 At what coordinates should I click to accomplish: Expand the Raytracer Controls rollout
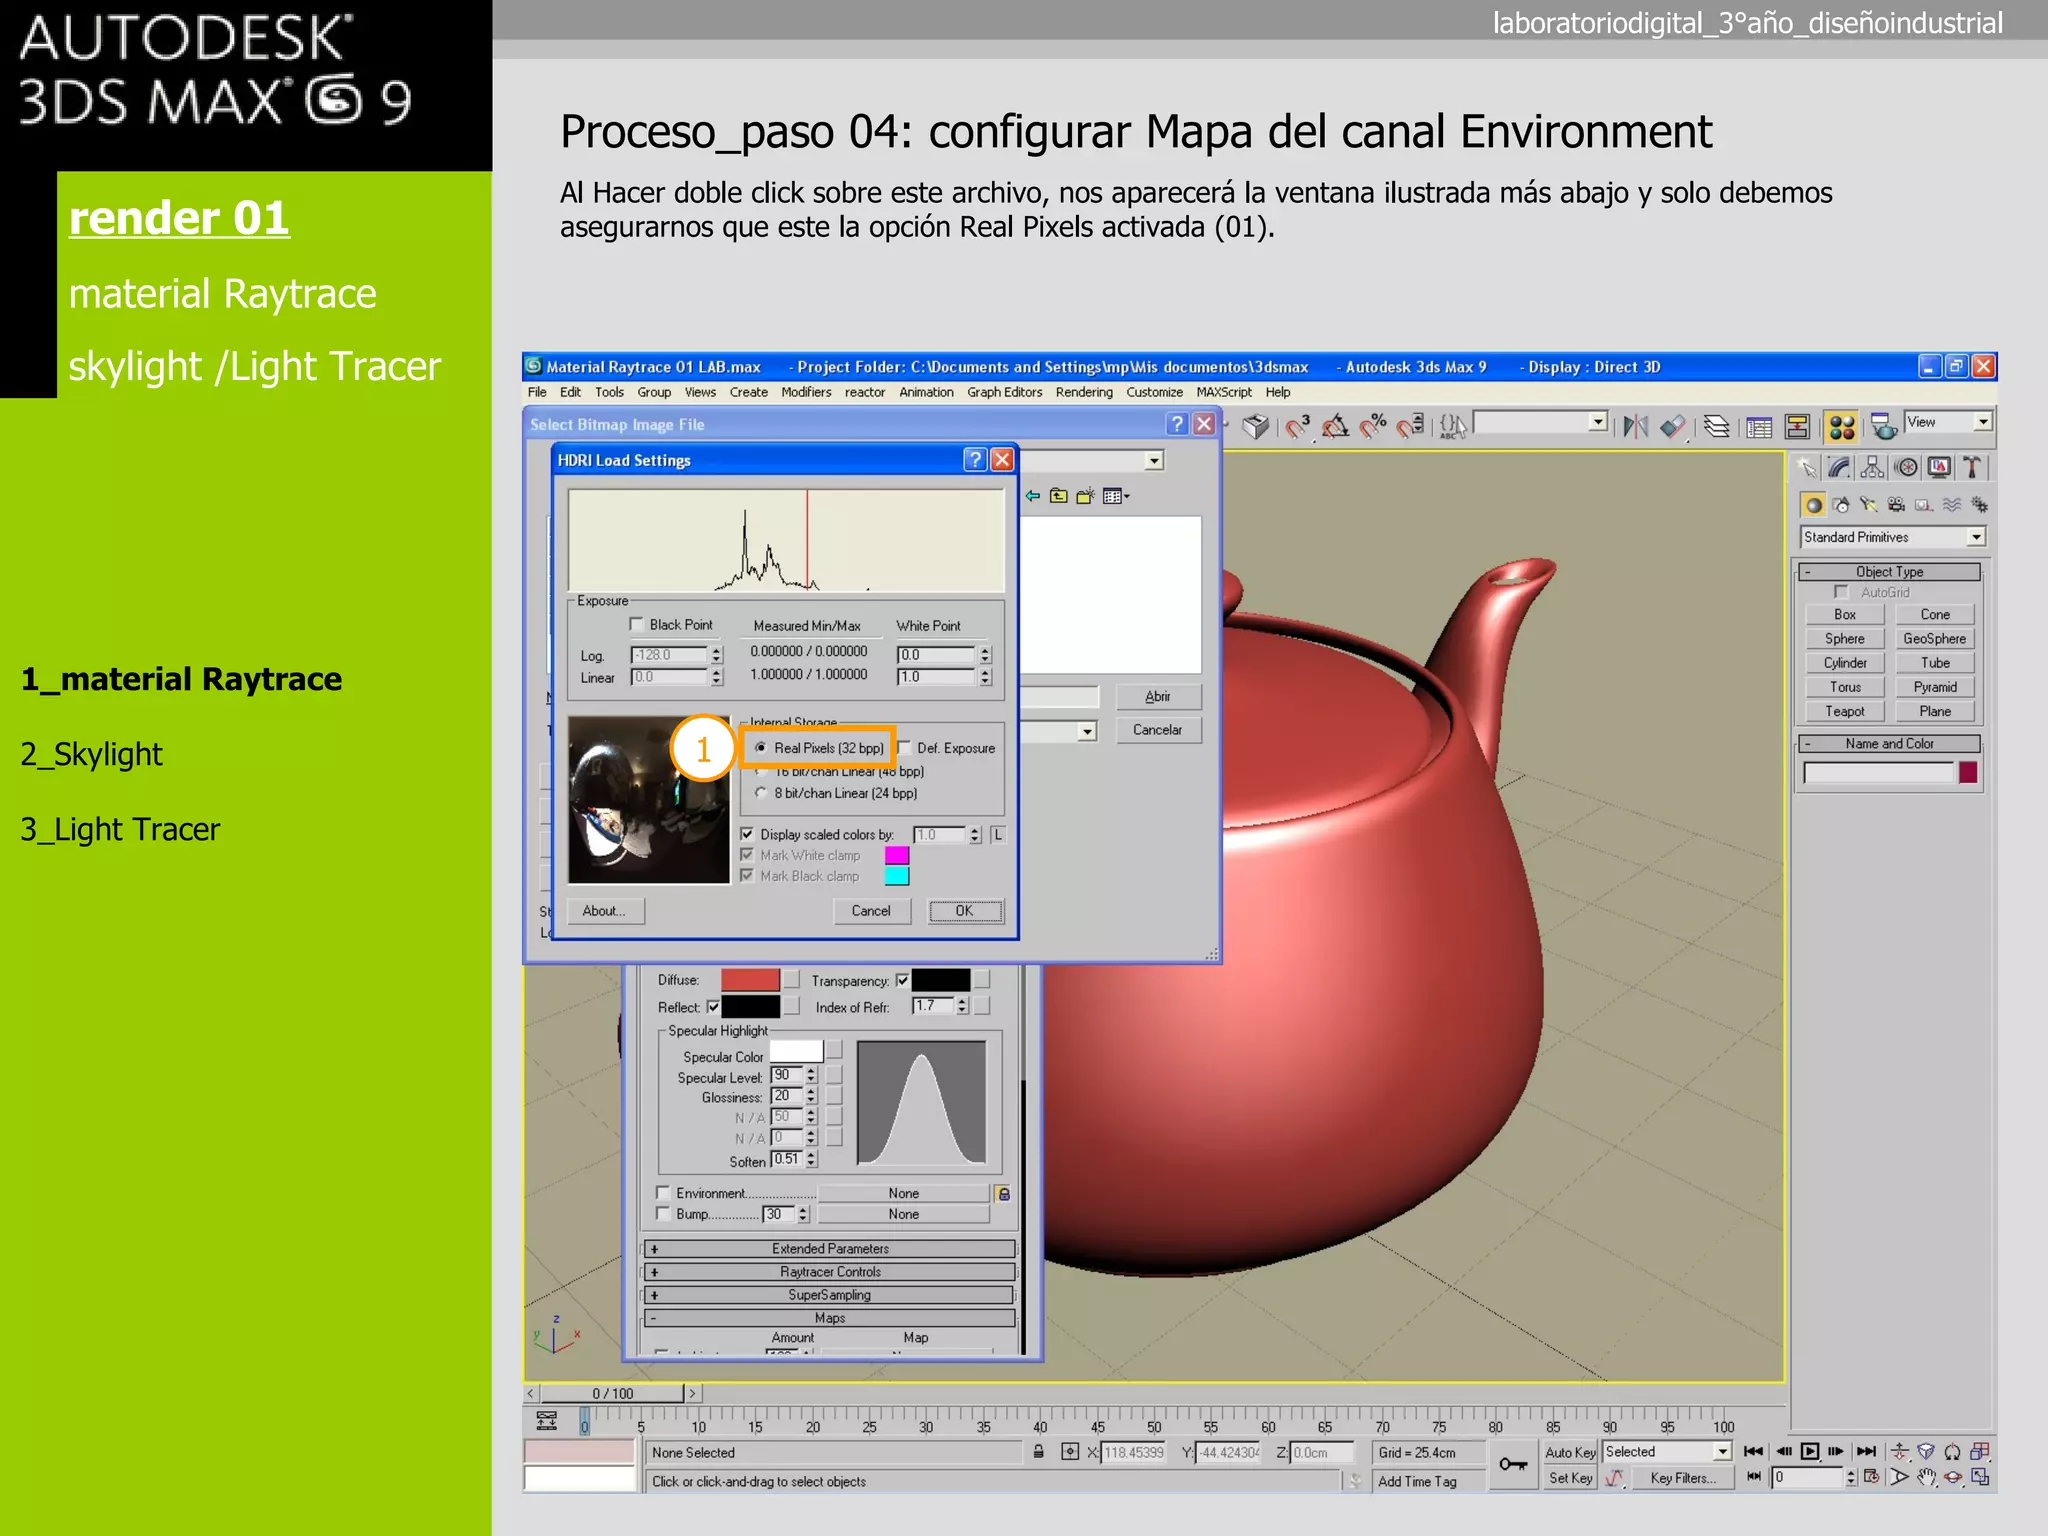click(829, 1272)
